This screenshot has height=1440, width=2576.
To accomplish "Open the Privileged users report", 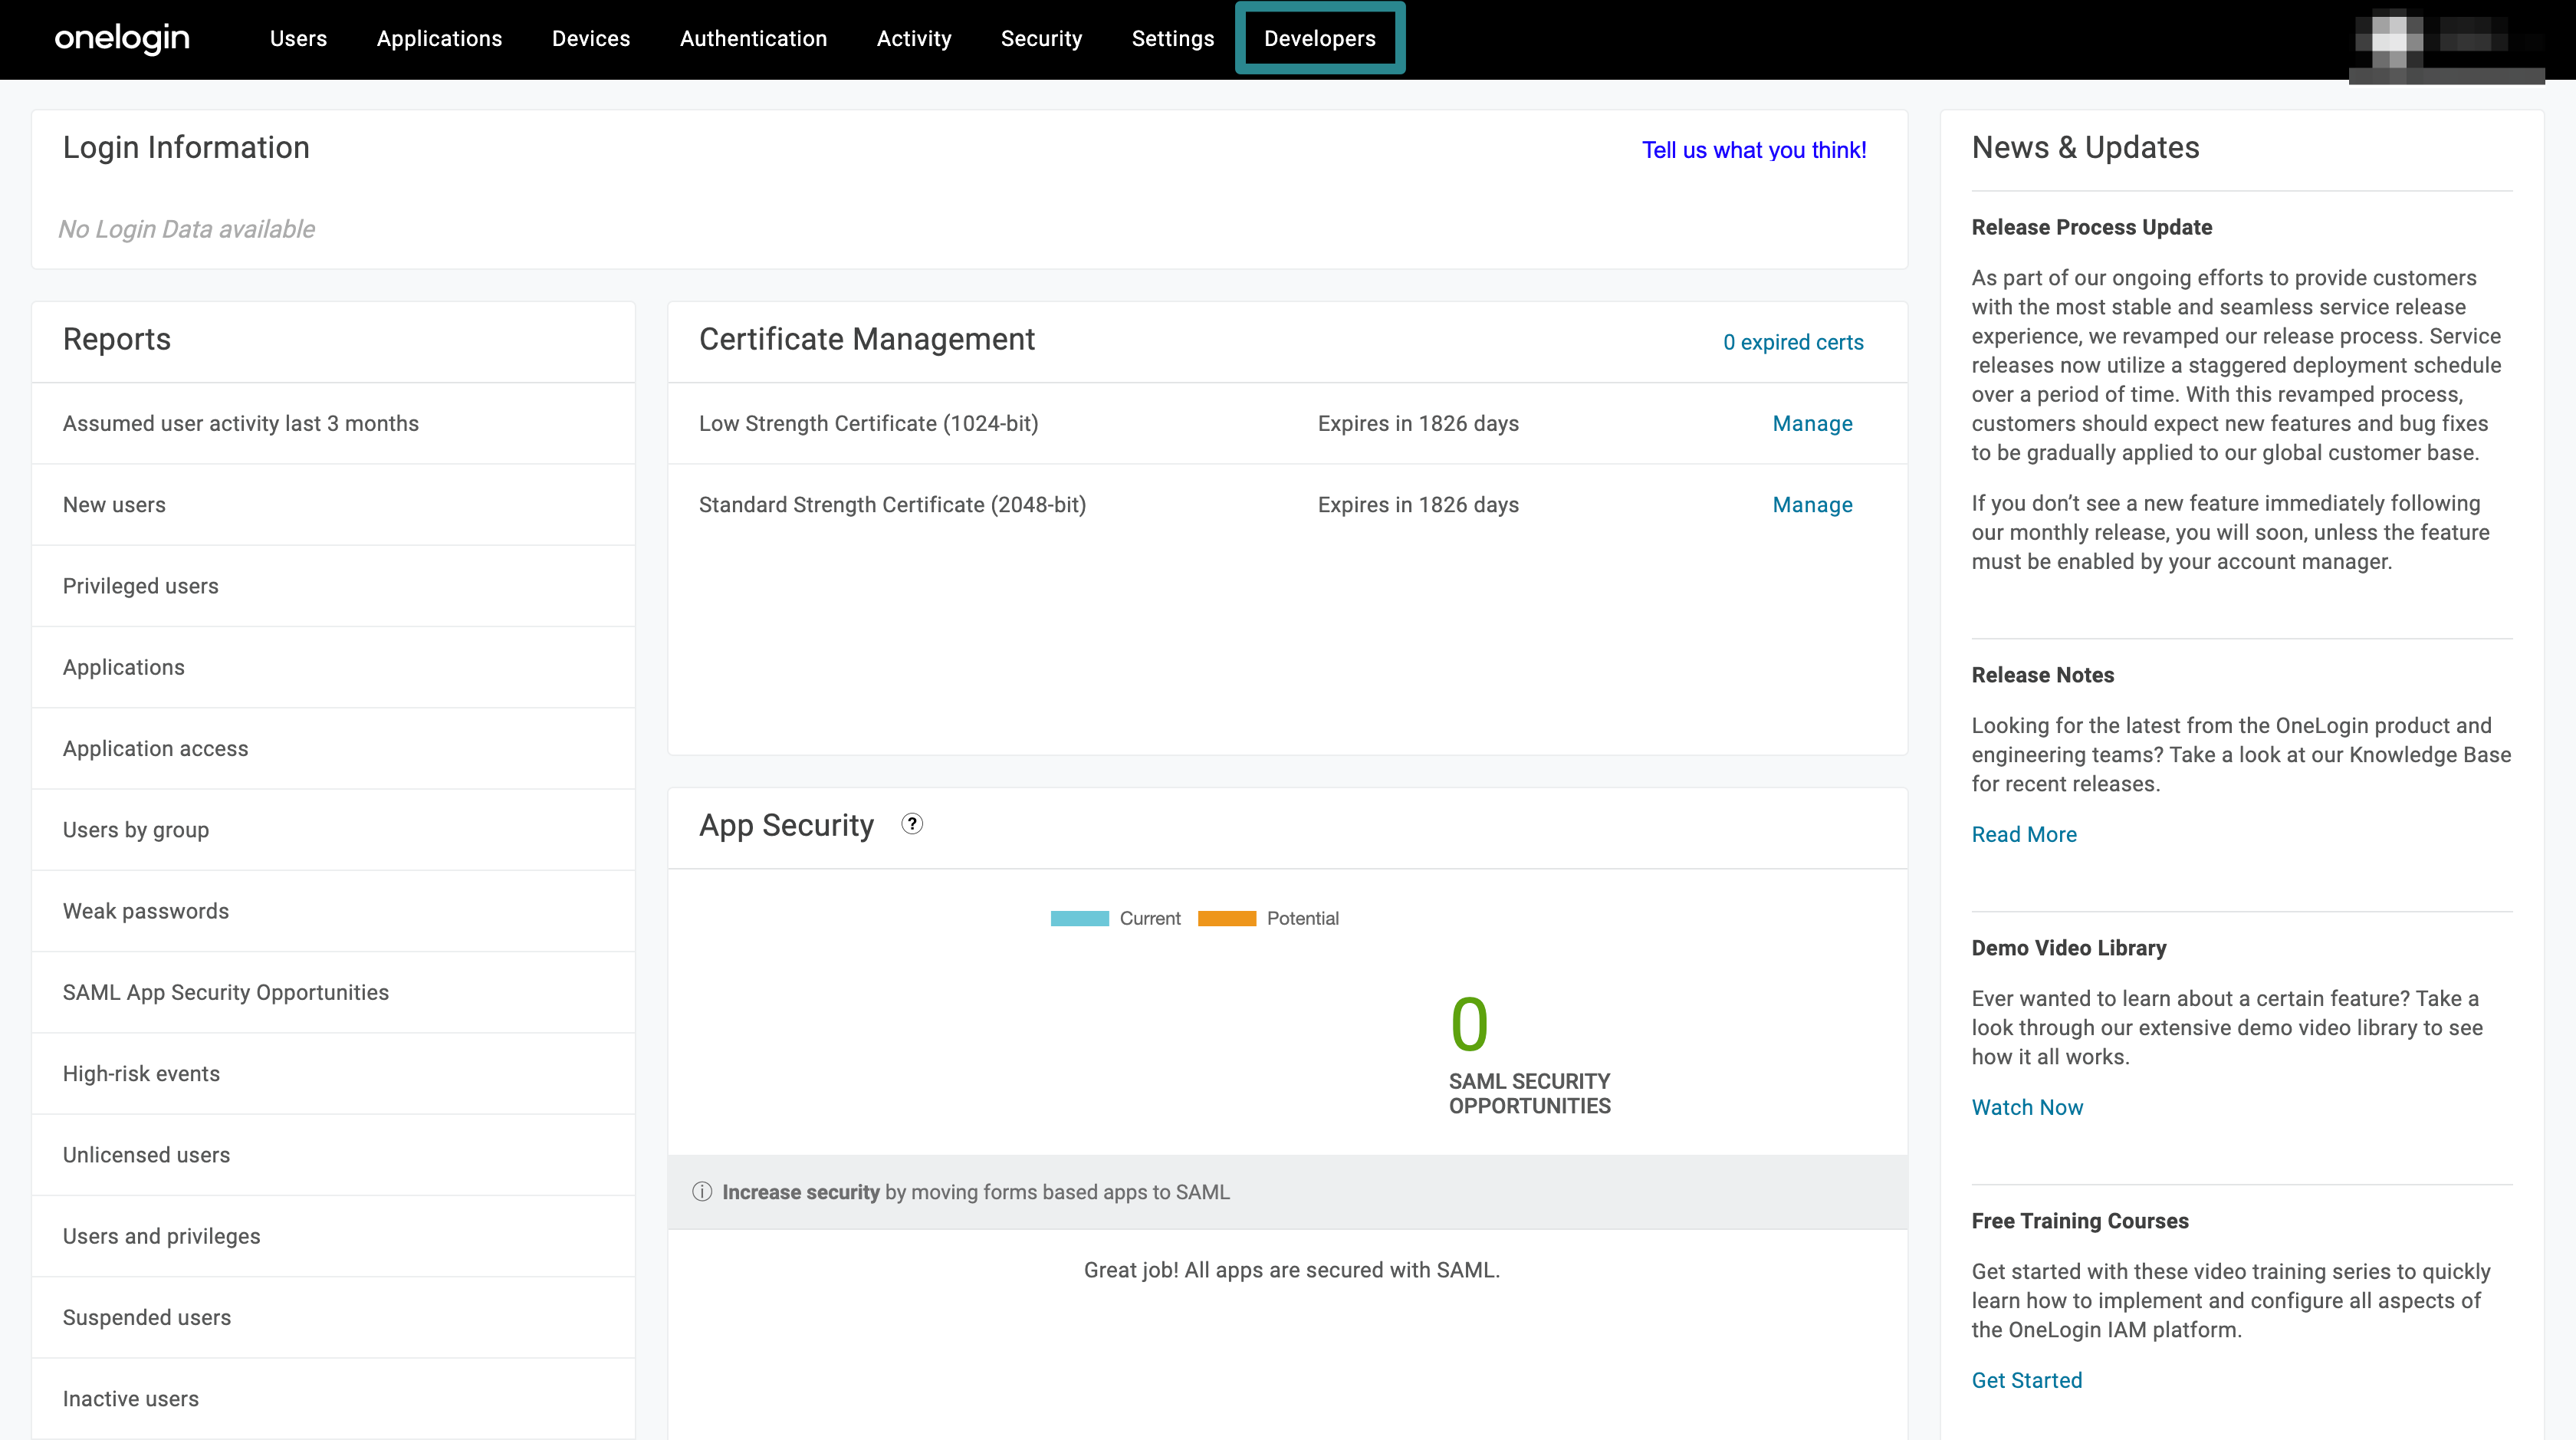I will pos(333,586).
